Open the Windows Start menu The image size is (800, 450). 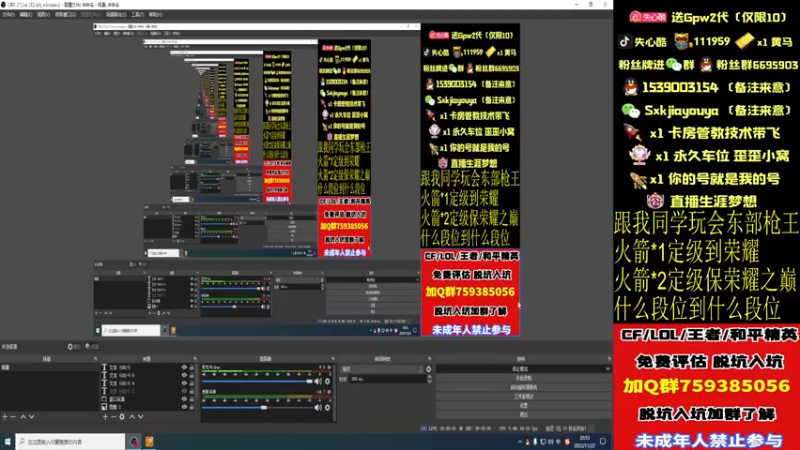click(x=8, y=442)
